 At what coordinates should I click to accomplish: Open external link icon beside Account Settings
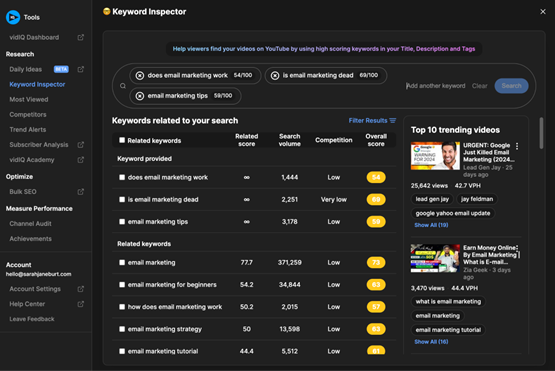pyautogui.click(x=81, y=289)
